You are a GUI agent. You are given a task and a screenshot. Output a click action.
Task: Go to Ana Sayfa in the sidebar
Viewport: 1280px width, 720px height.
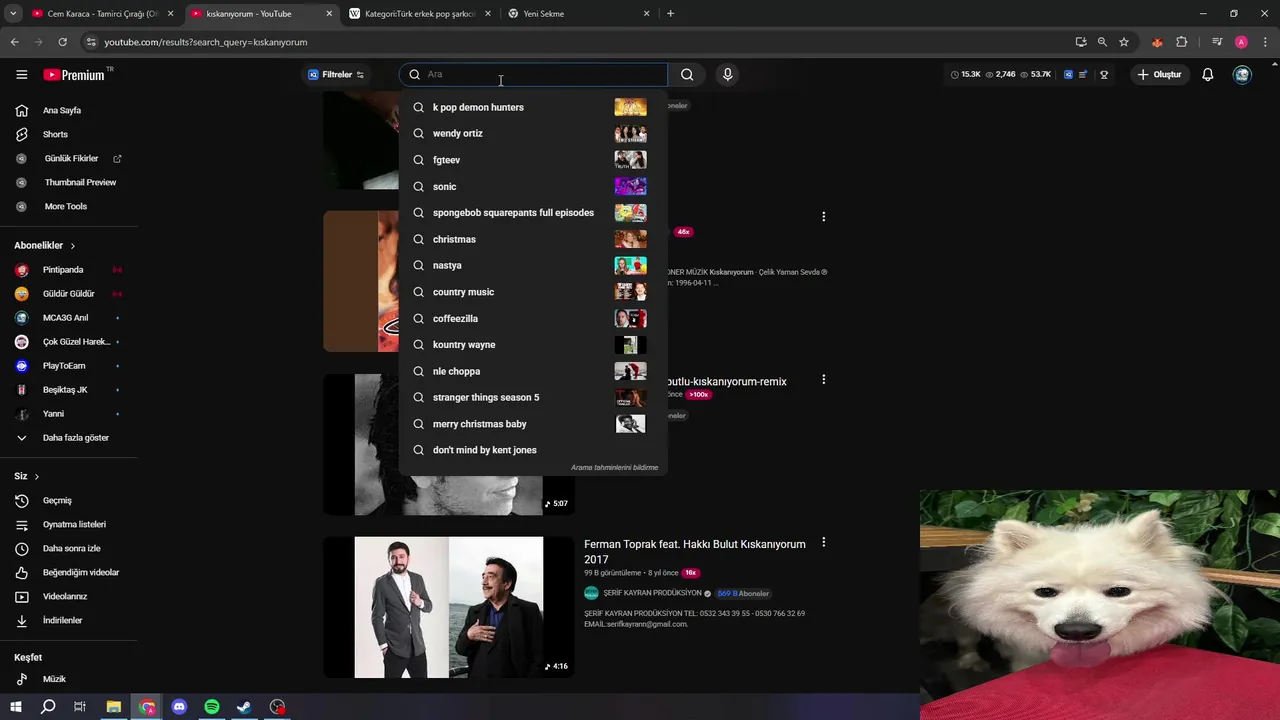tap(61, 110)
